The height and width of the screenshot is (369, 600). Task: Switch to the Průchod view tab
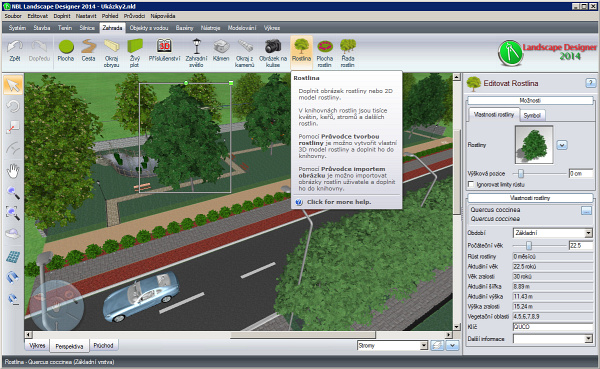(x=103, y=346)
